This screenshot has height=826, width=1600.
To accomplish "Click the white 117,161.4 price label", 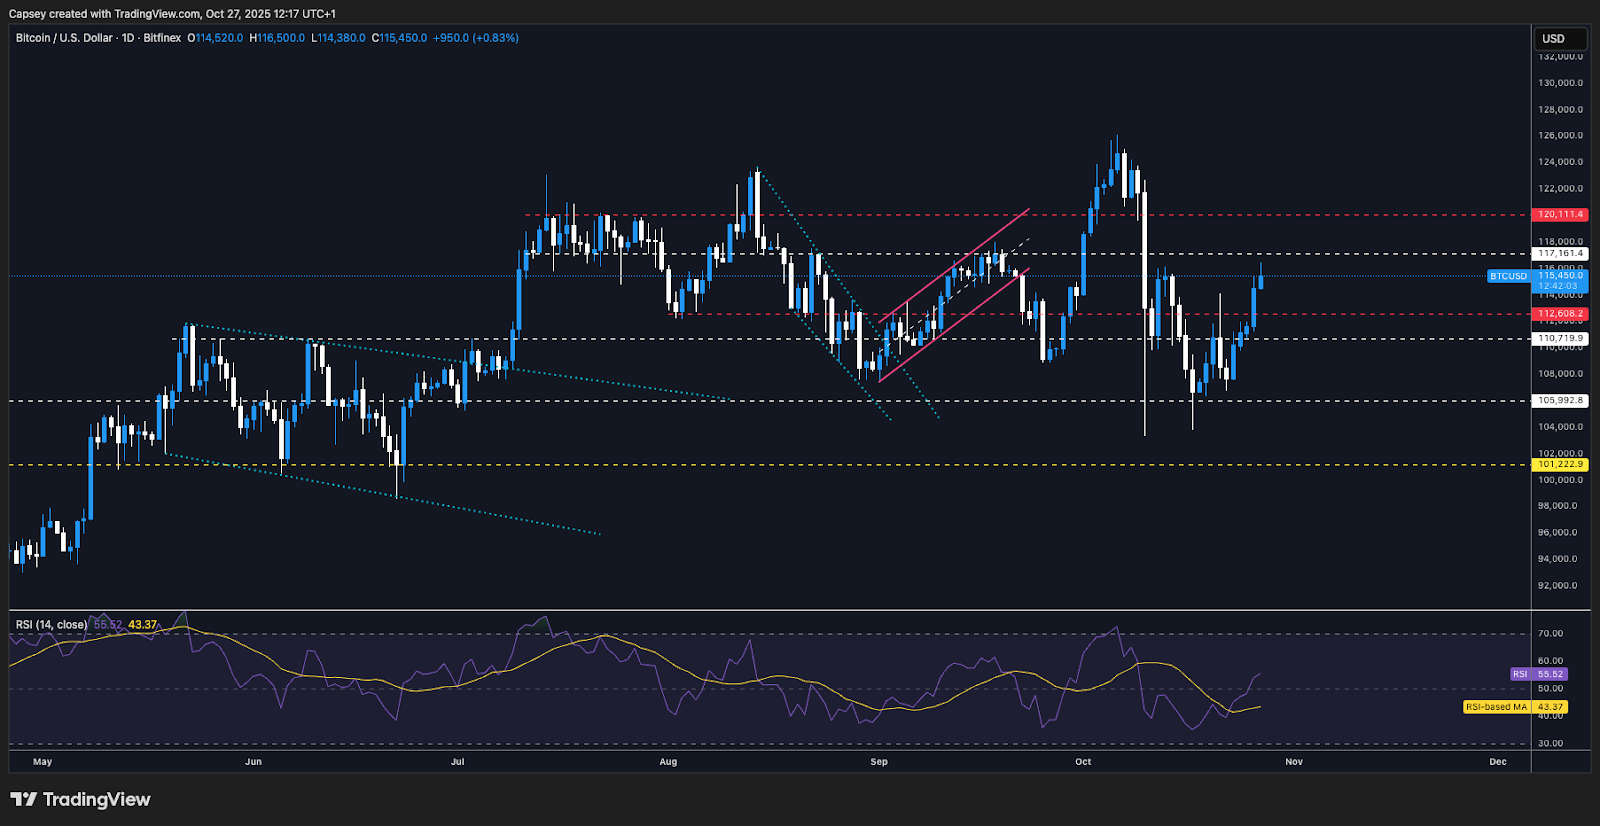I will [x=1560, y=254].
